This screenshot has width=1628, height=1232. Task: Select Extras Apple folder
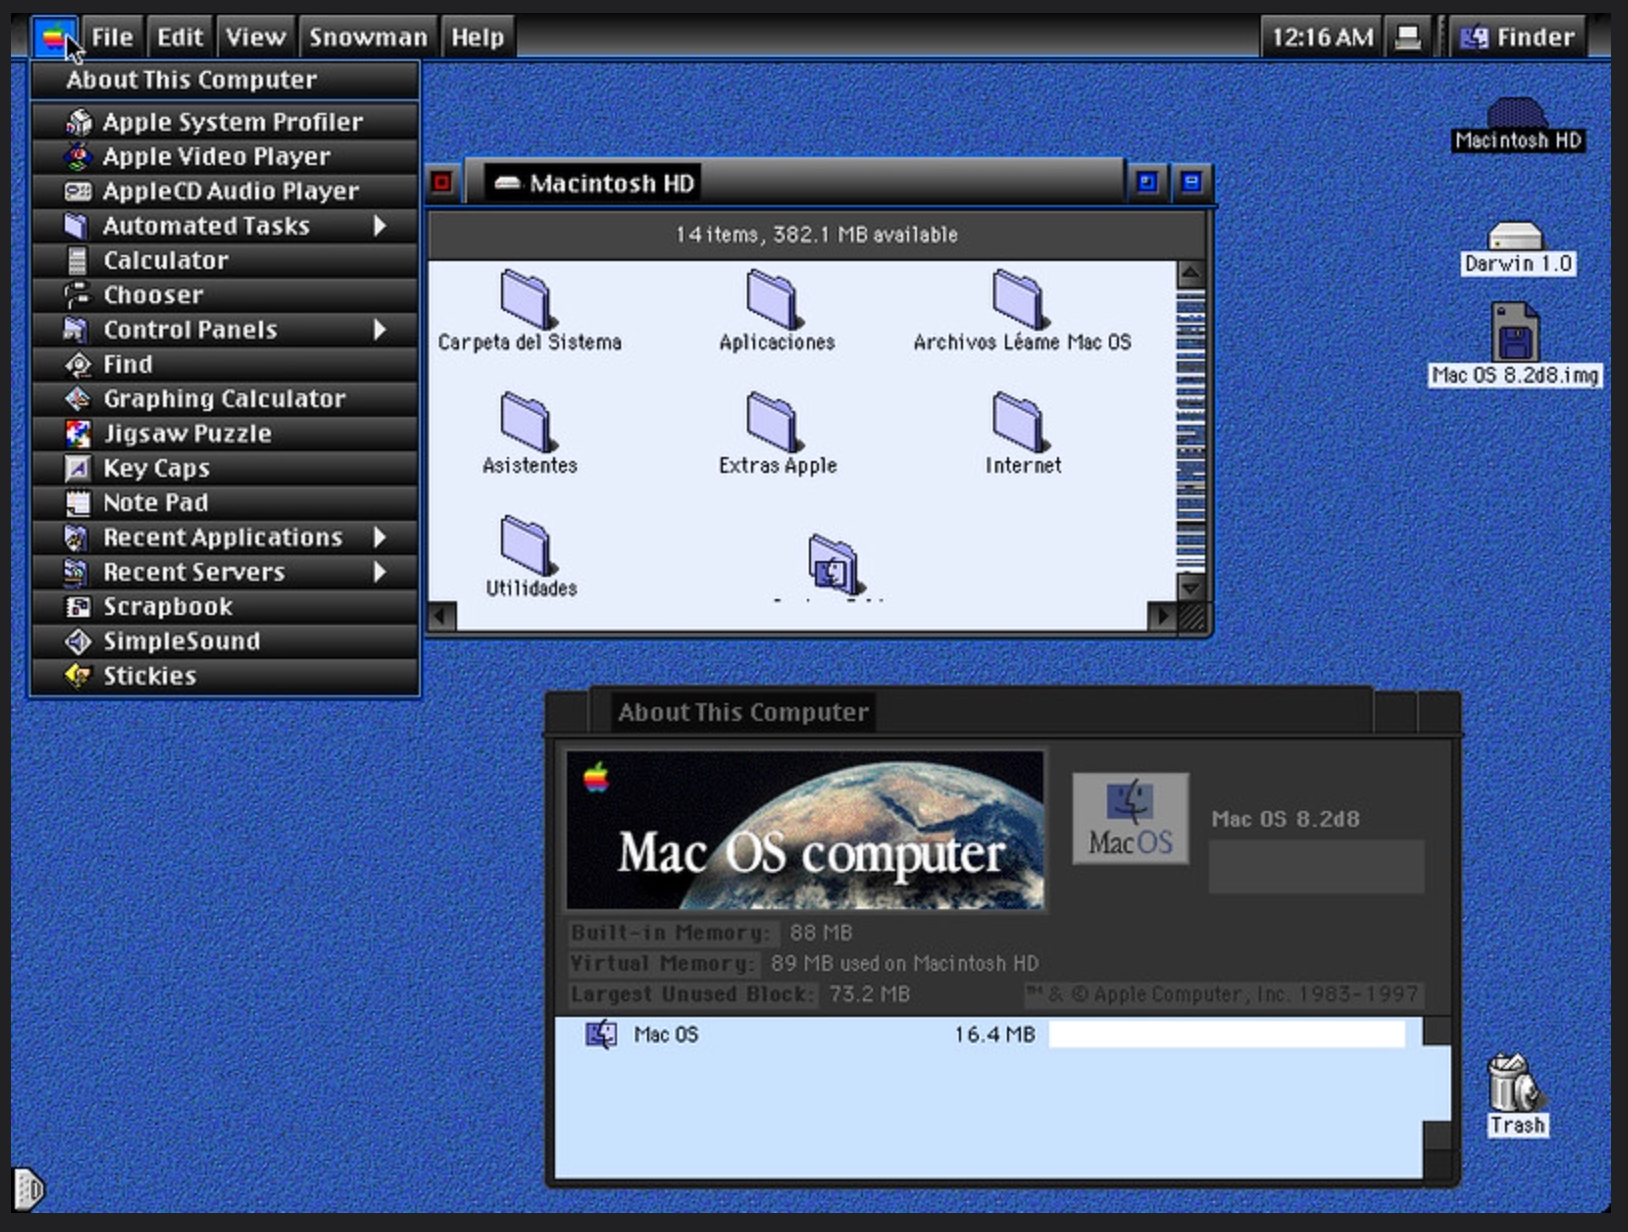pos(777,434)
